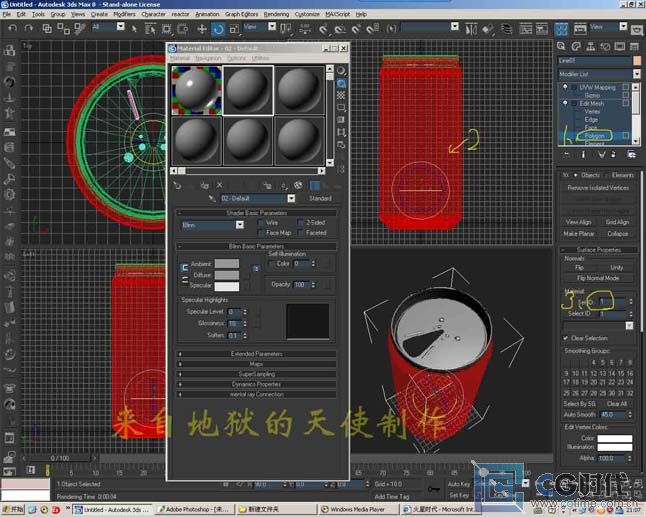This screenshot has width=646, height=517.
Task: Click the Select By SG button
Action: [579, 404]
